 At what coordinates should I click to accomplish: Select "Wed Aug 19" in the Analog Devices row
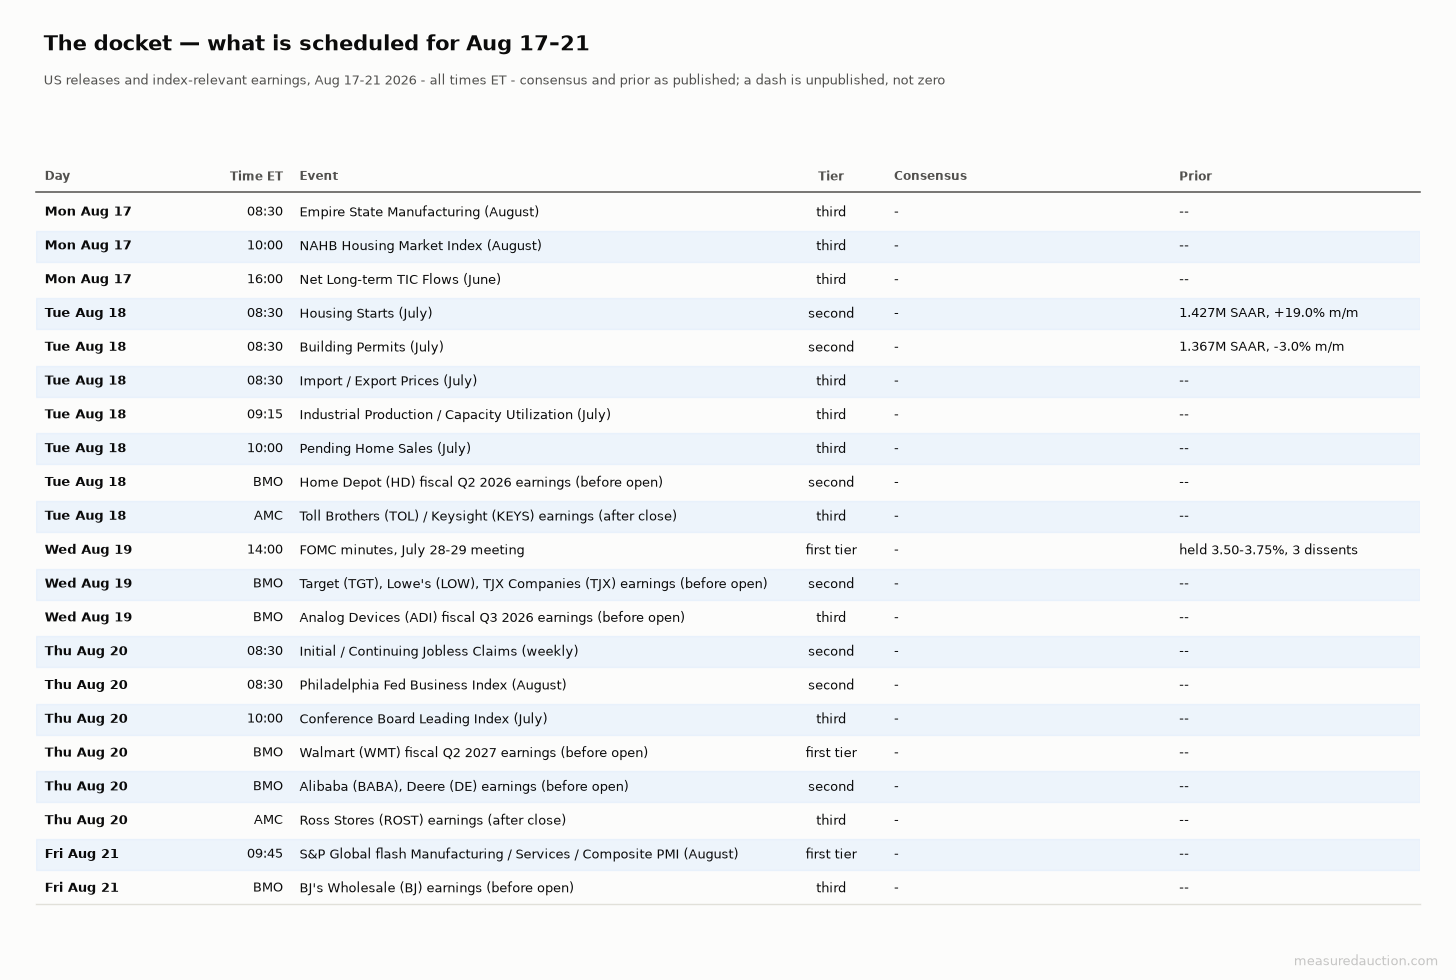click(88, 618)
